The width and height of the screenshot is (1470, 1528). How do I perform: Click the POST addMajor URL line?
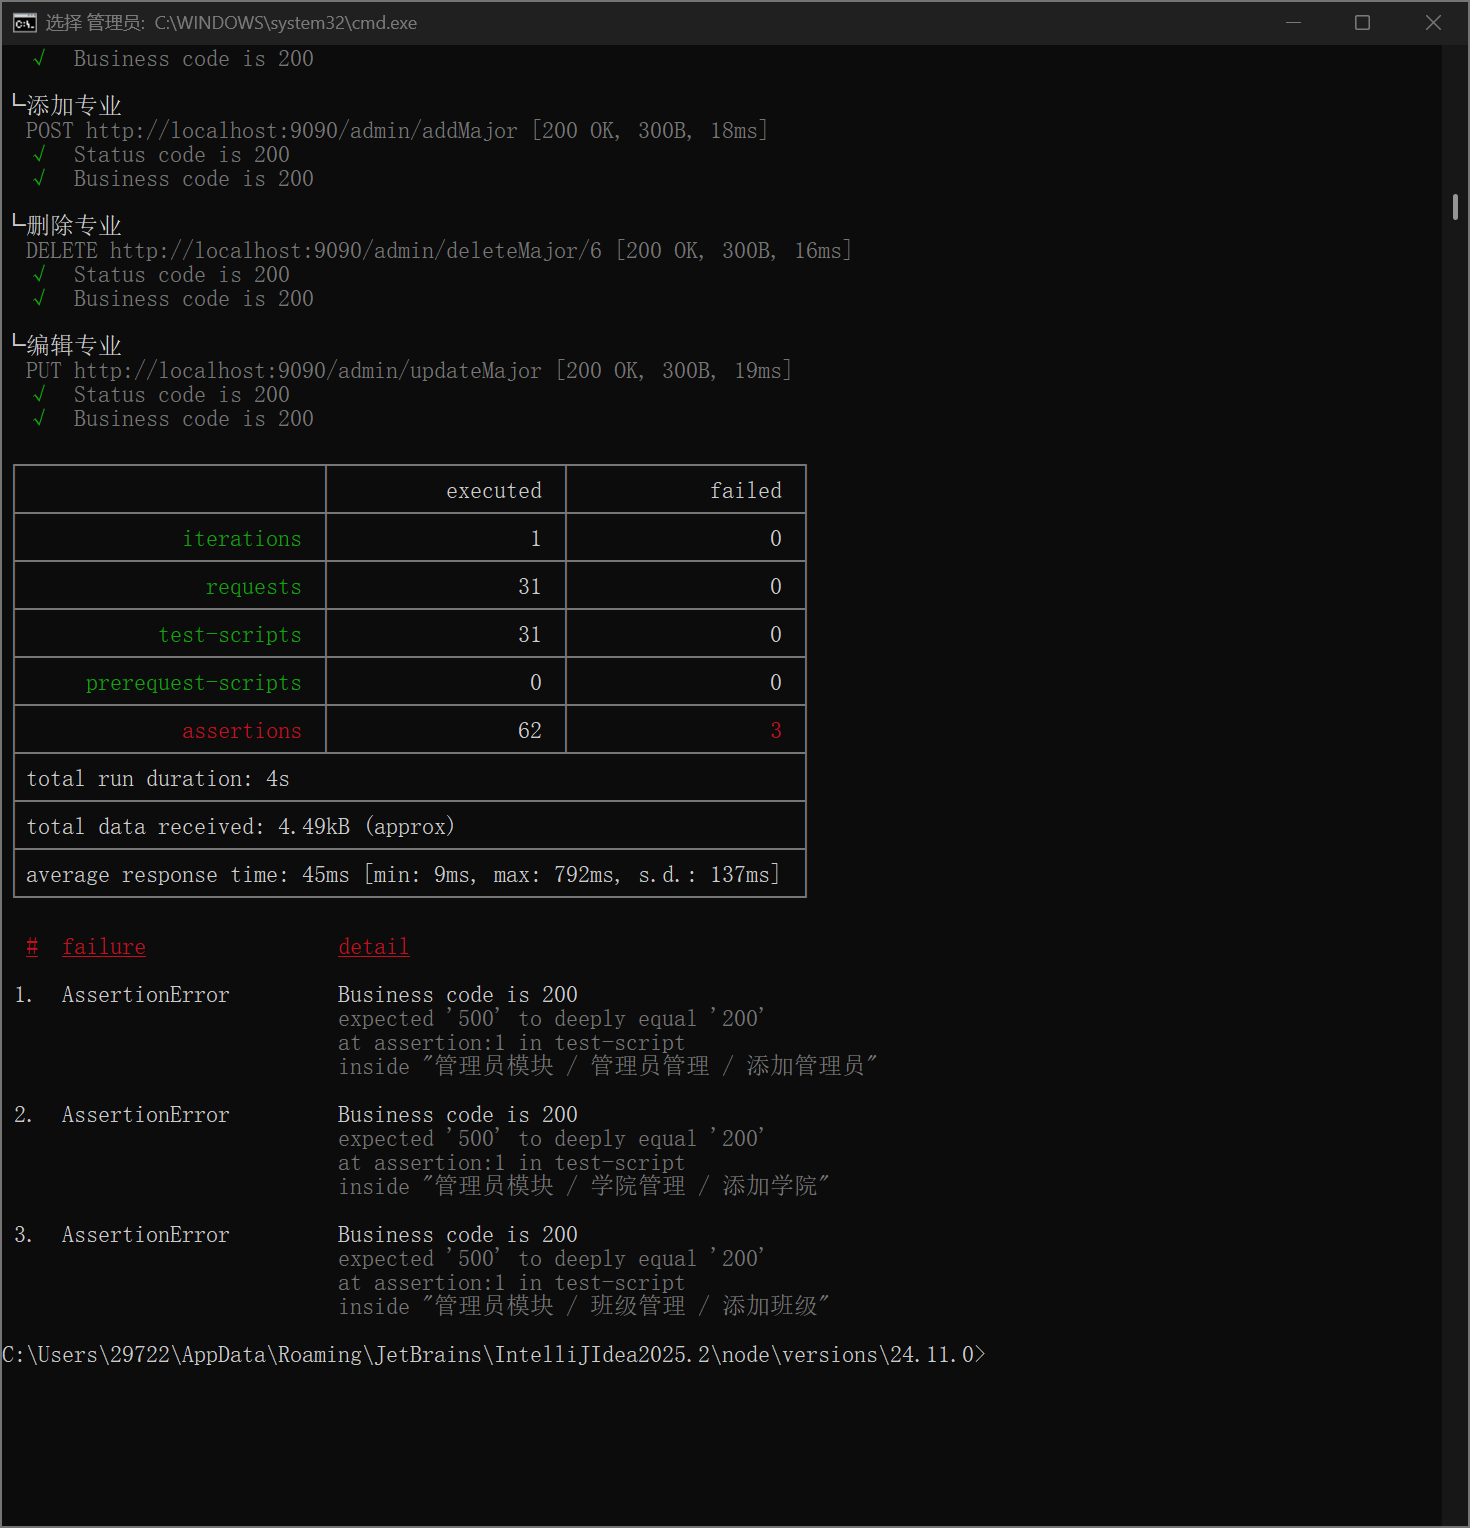coord(396,131)
